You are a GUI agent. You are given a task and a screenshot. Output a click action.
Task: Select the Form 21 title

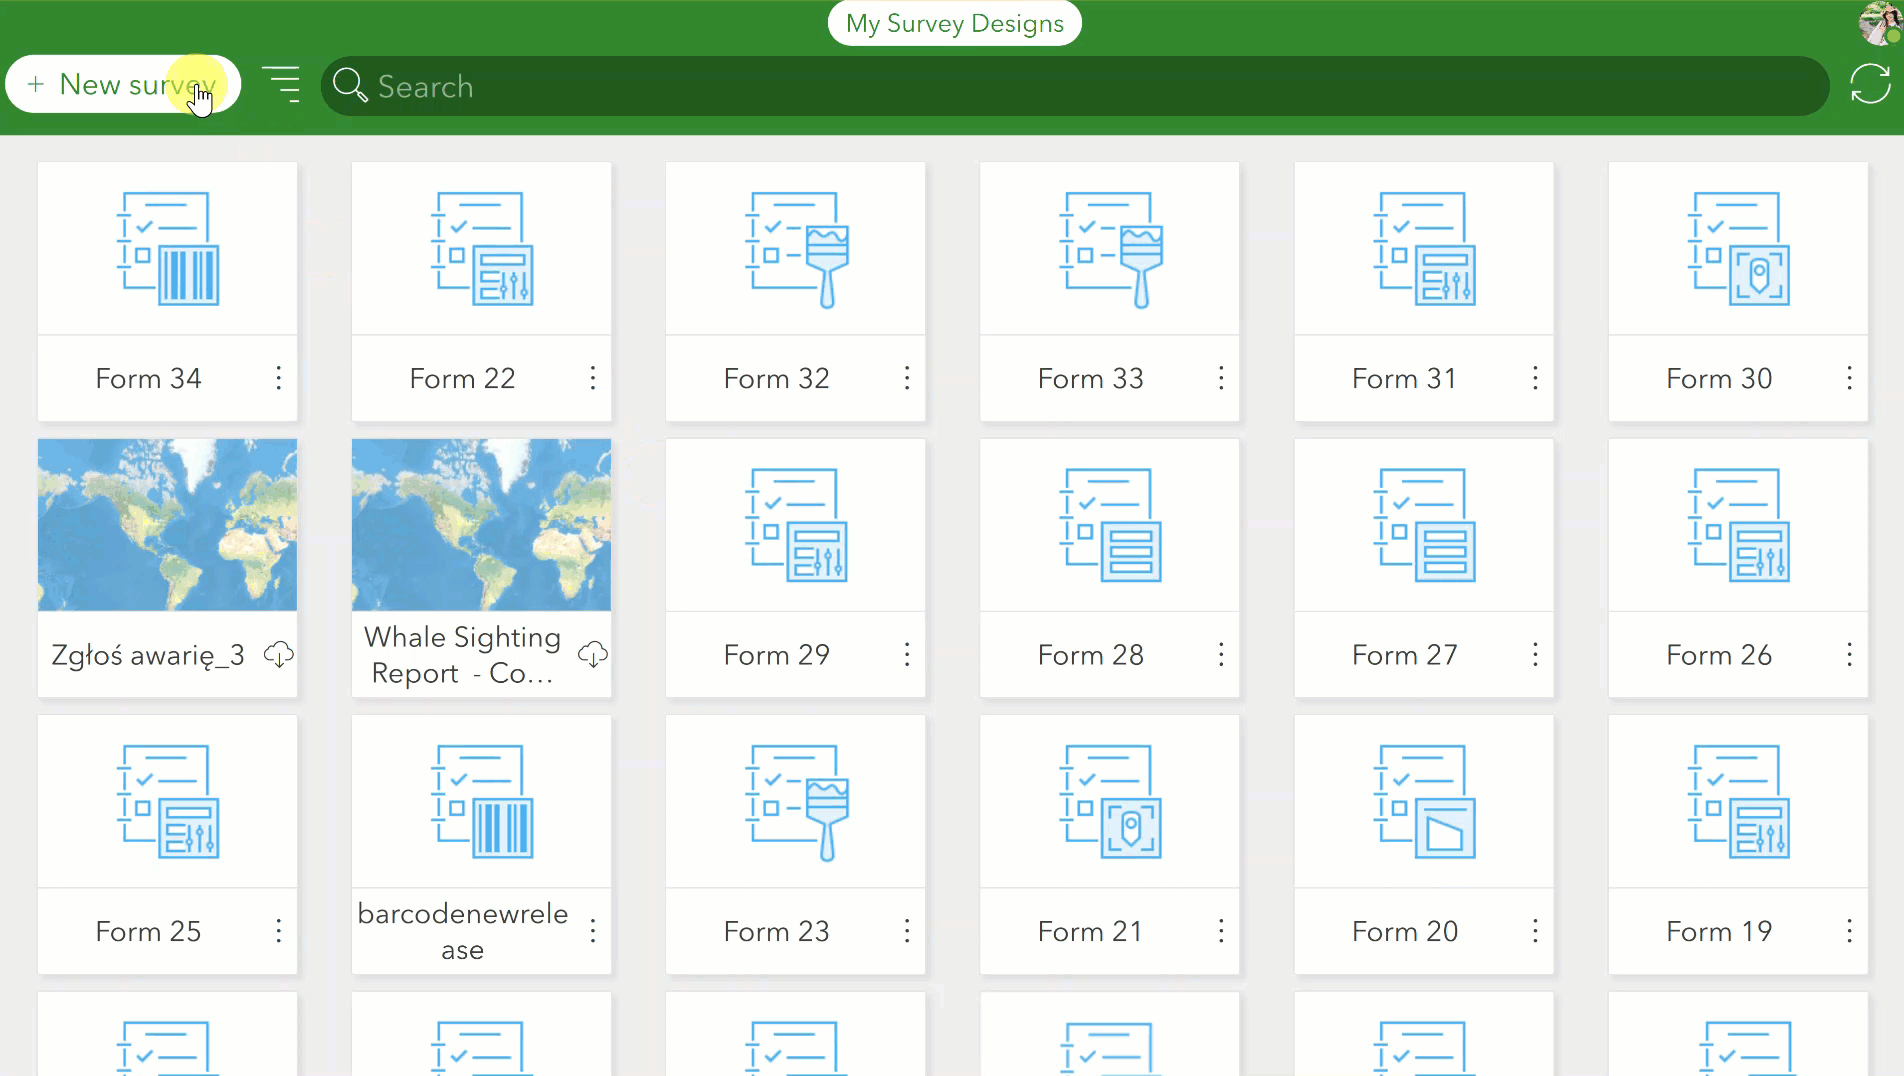[1090, 931]
